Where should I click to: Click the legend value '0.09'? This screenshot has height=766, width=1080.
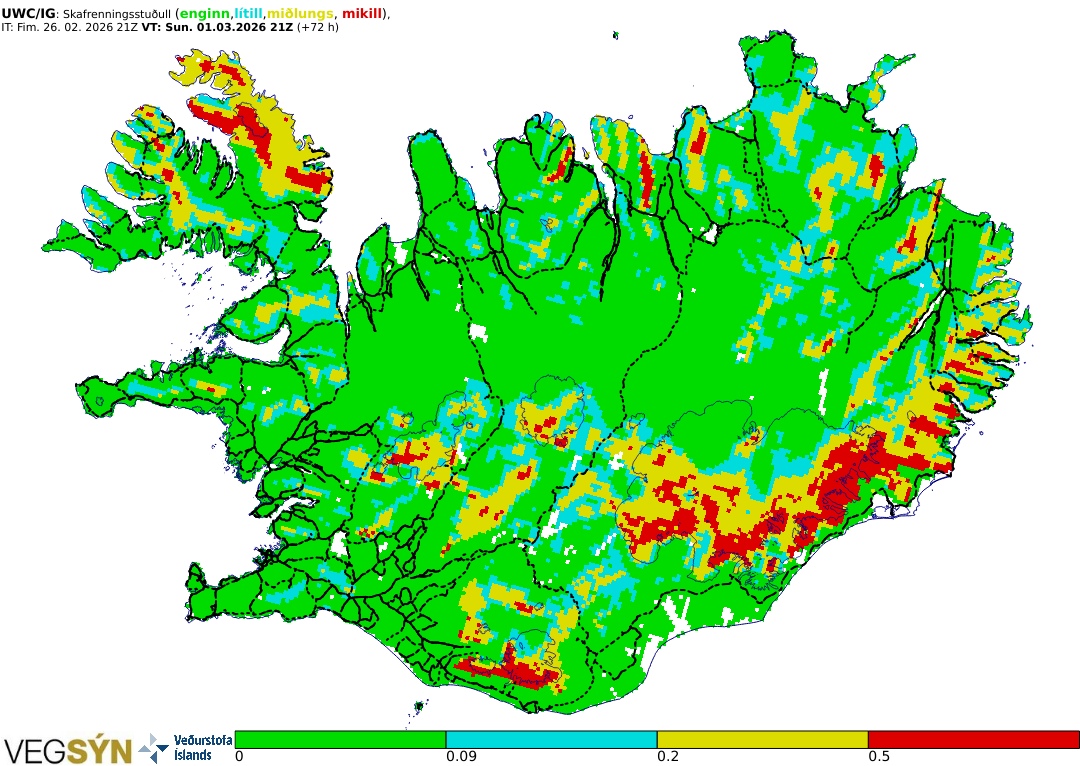tap(461, 756)
